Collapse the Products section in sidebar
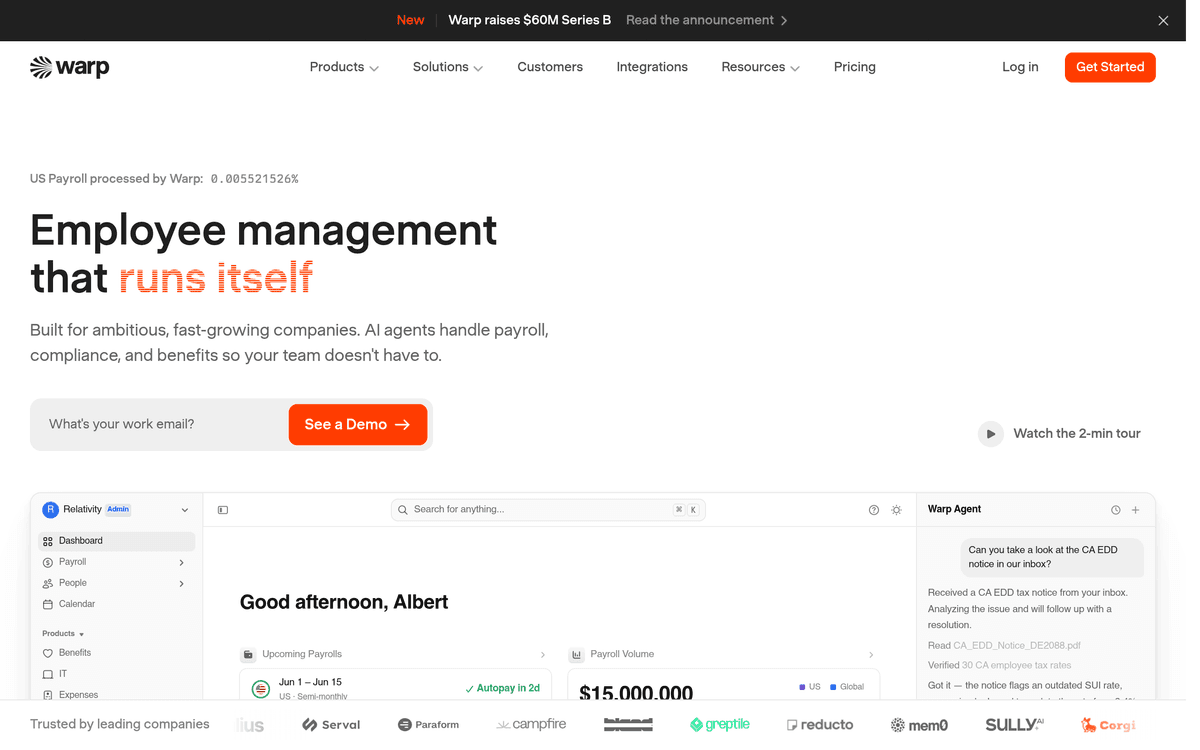 point(63,634)
